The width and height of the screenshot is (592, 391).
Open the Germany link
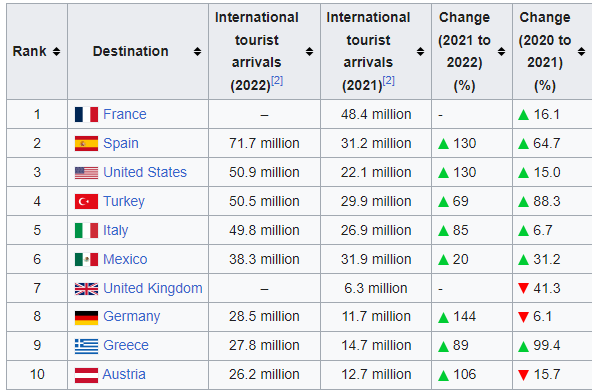[x=131, y=316]
